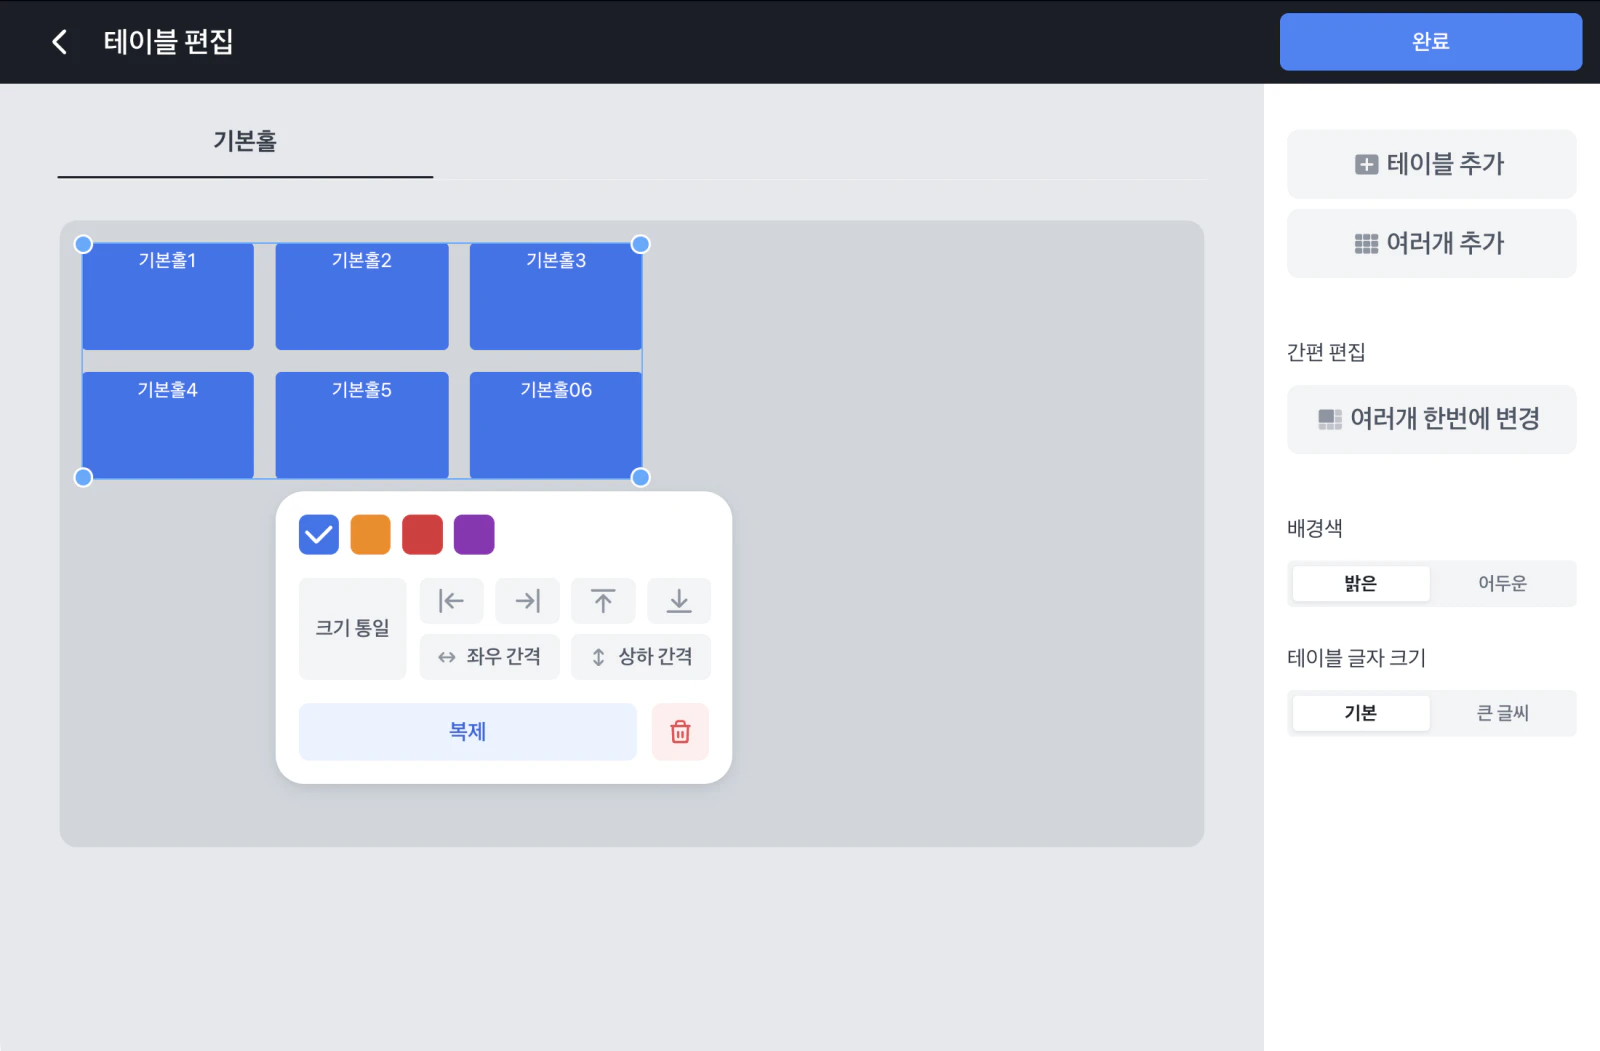This screenshot has width=1600, height=1051.
Task: Click the 복제 button
Action: coord(467,732)
